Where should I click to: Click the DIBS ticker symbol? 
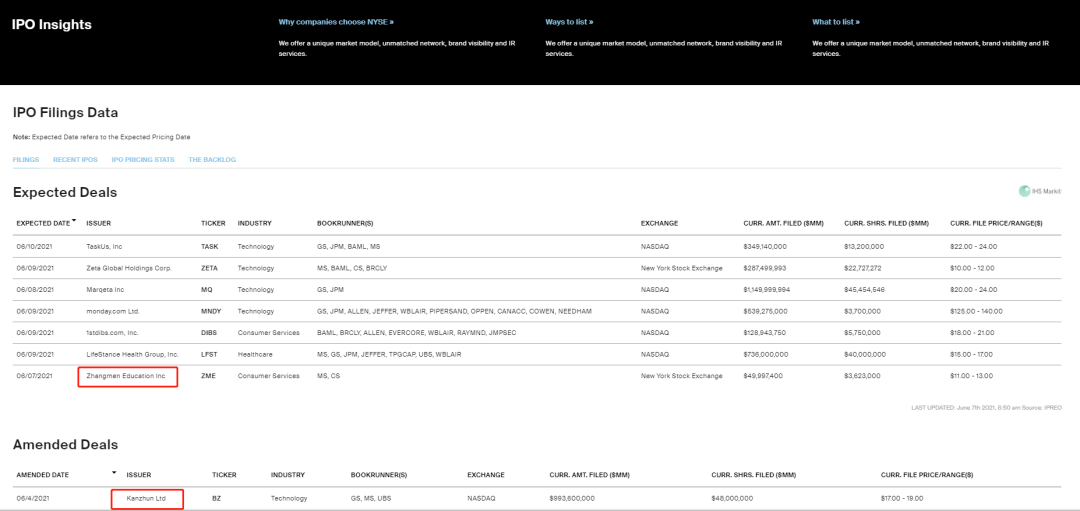(209, 333)
